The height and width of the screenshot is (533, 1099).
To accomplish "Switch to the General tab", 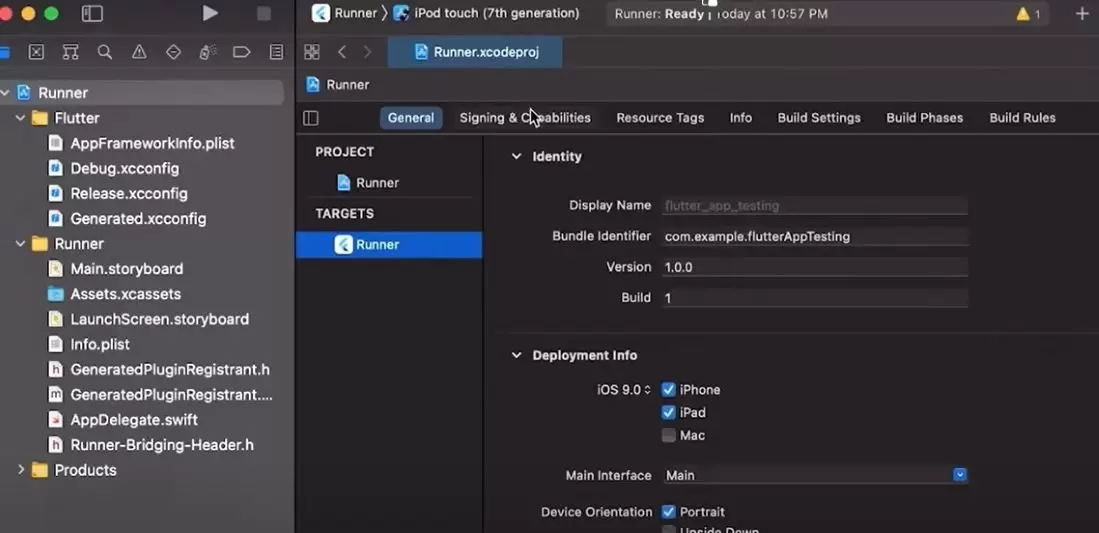I will click(411, 118).
